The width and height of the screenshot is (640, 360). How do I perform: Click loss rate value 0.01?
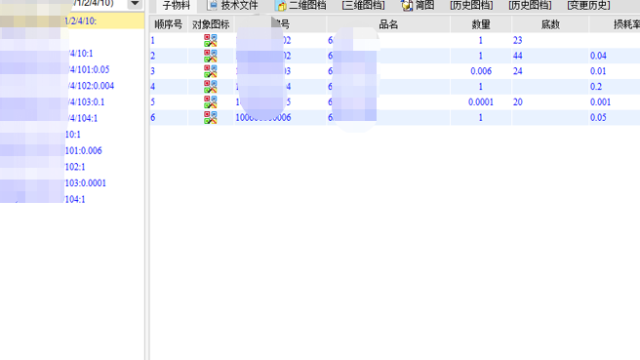[x=598, y=71]
